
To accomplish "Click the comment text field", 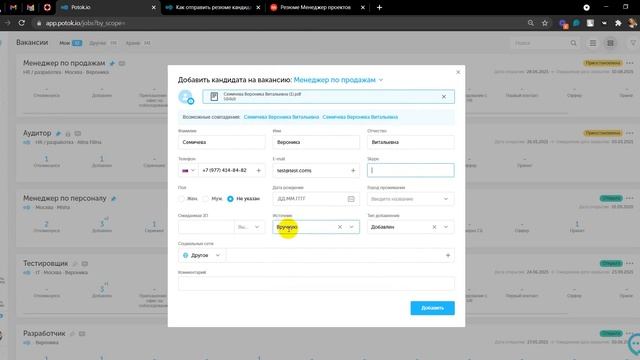I will tap(316, 283).
